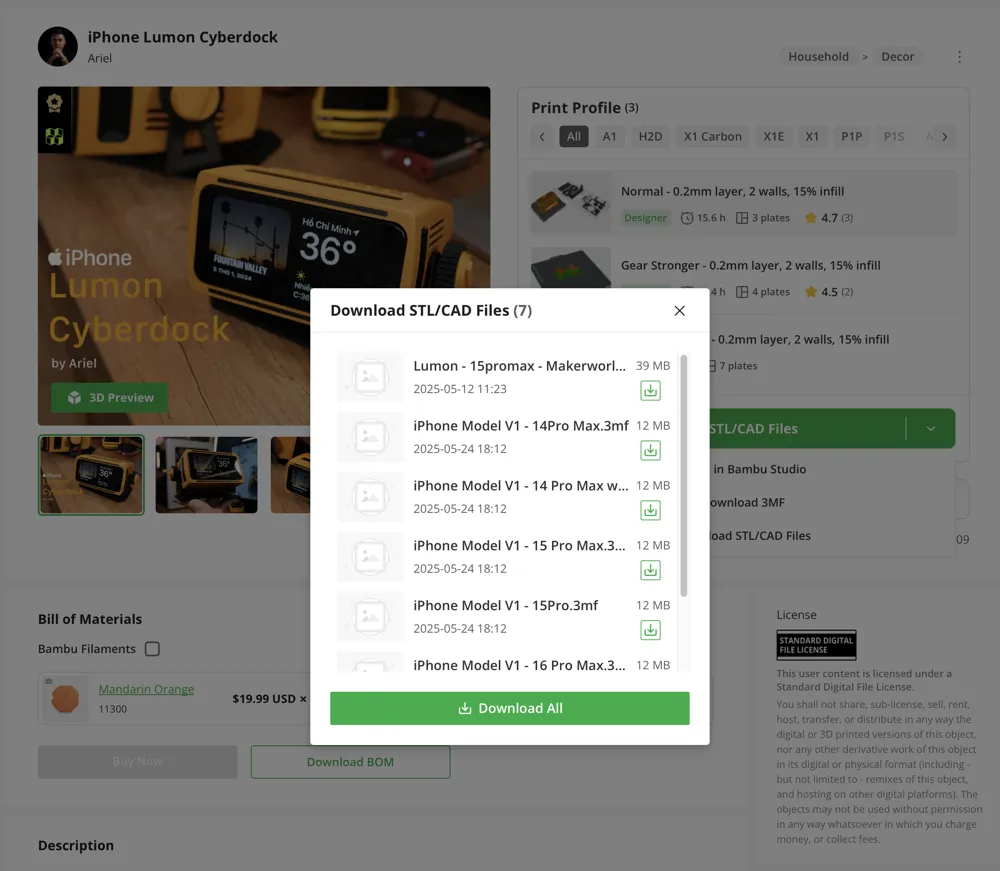Select the All printer tab
Screen dimensions: 1000x871
[x=573, y=136]
